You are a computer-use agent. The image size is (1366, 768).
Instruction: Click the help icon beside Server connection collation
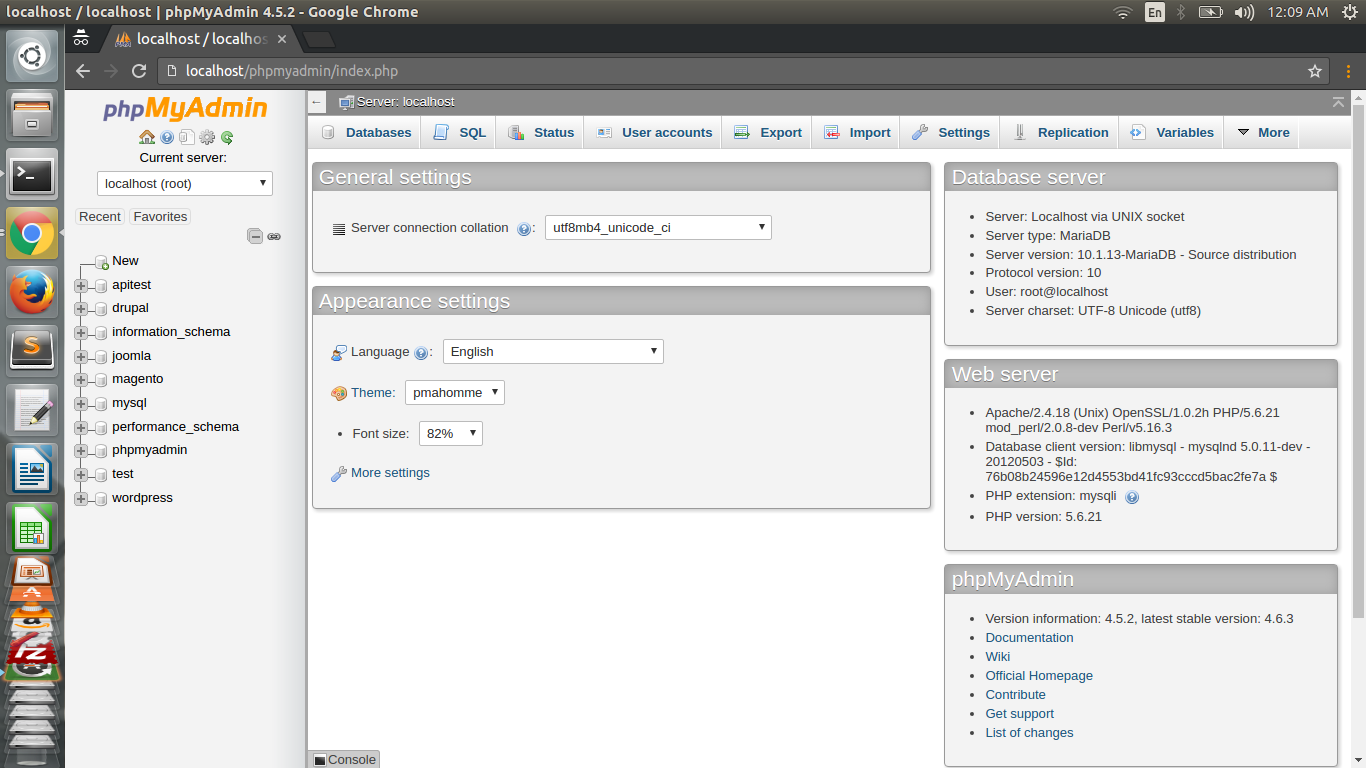click(x=525, y=228)
